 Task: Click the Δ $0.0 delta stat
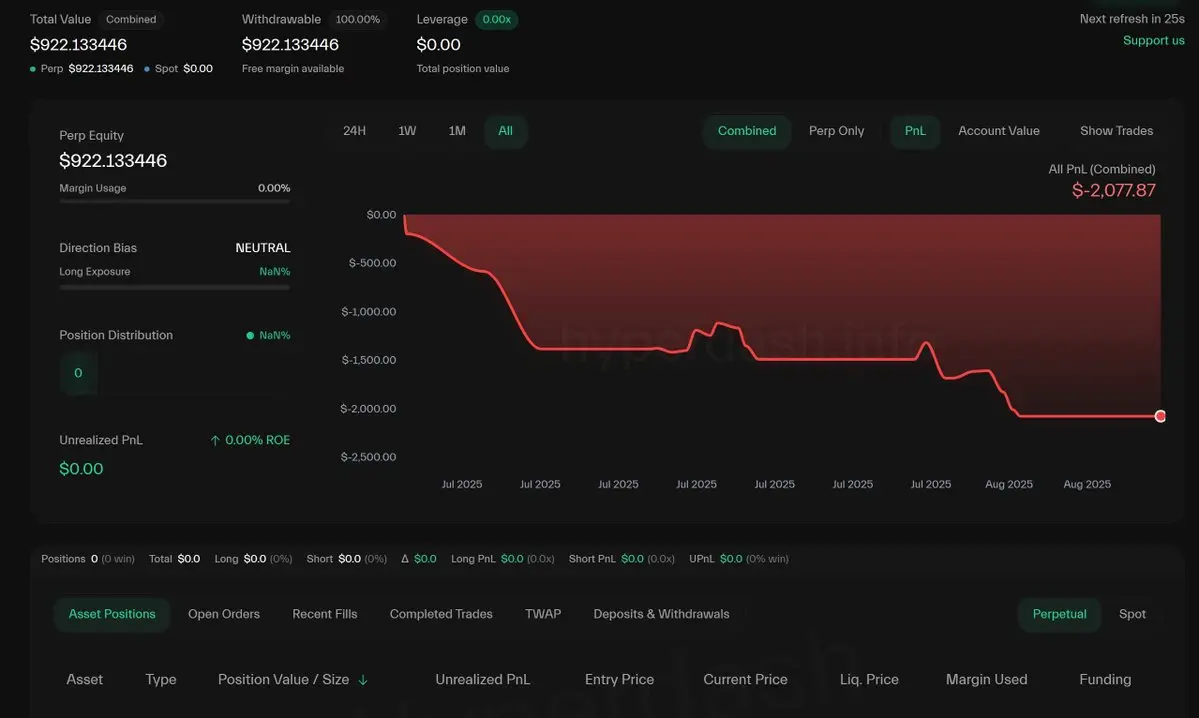coord(418,559)
